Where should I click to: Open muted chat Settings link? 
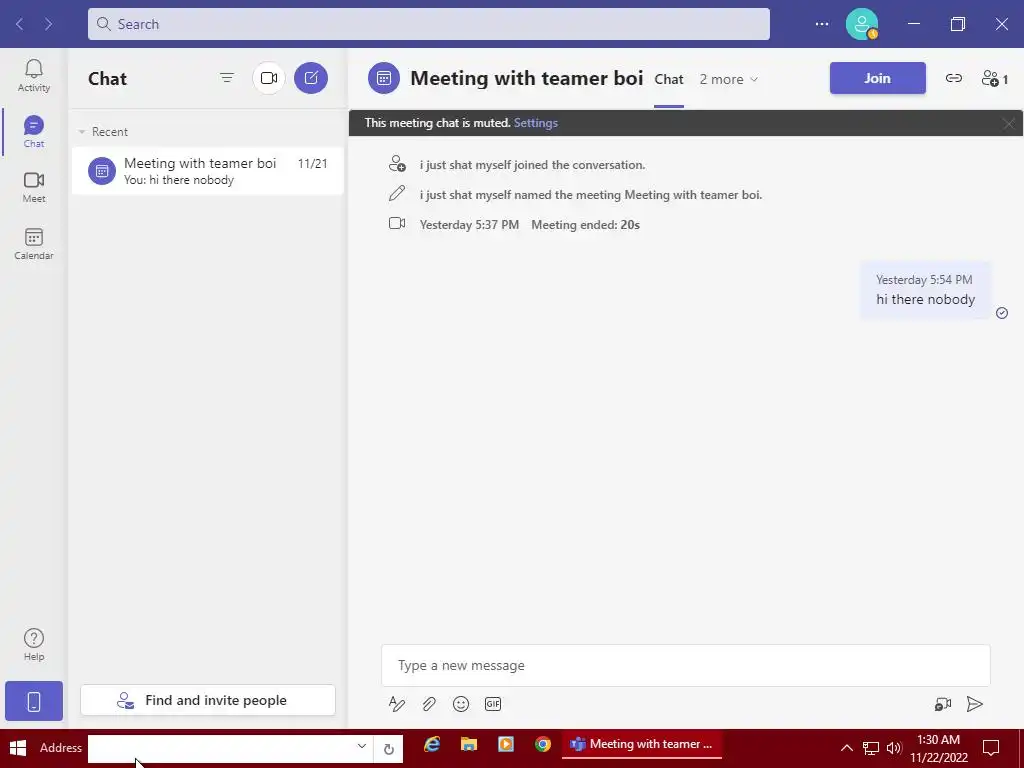pyautogui.click(x=536, y=123)
